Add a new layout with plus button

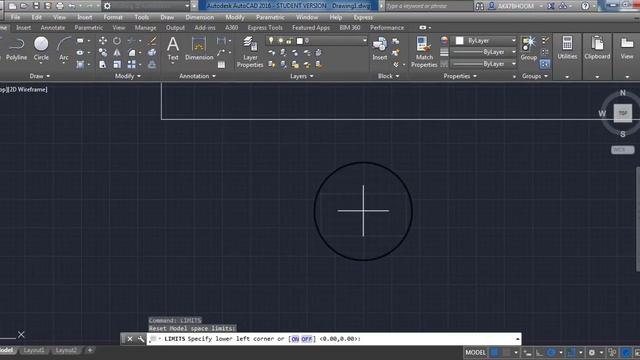tap(90, 350)
